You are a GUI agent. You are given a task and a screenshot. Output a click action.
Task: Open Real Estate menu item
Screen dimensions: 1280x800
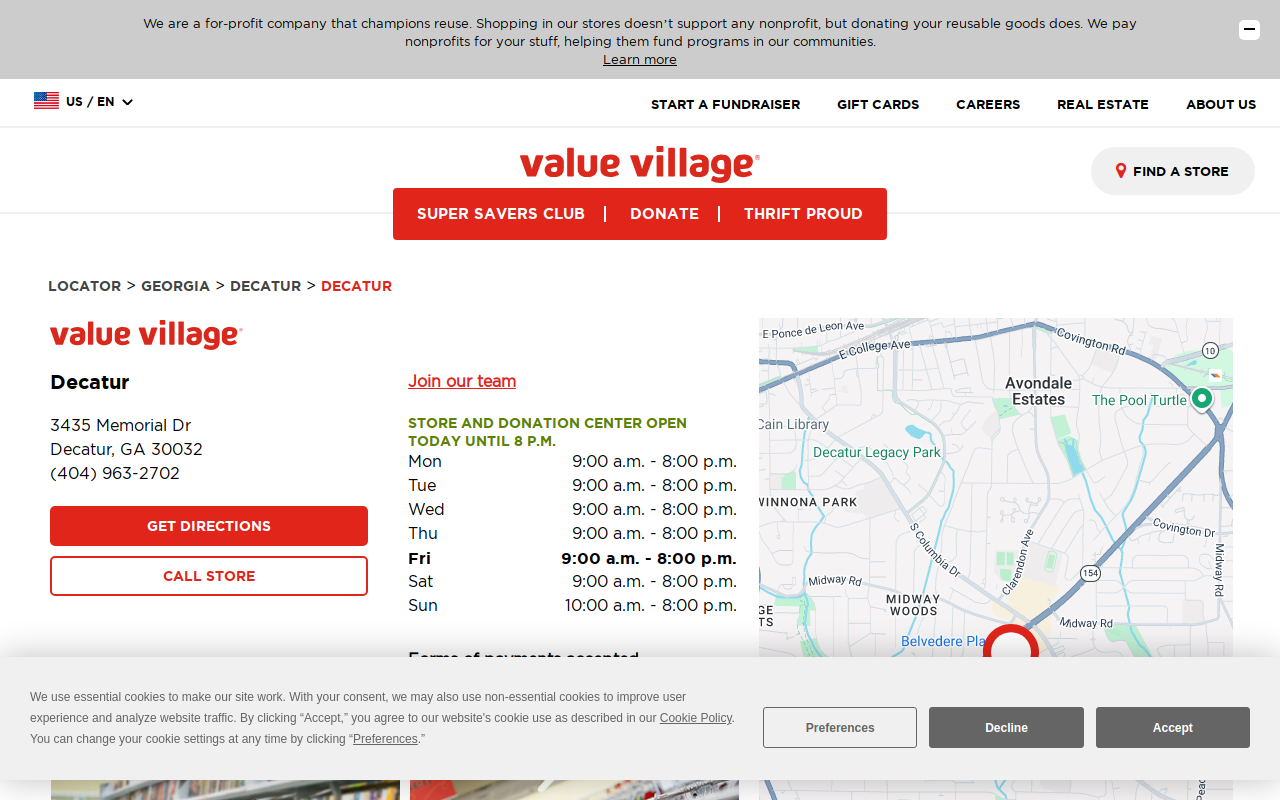pyautogui.click(x=1103, y=104)
